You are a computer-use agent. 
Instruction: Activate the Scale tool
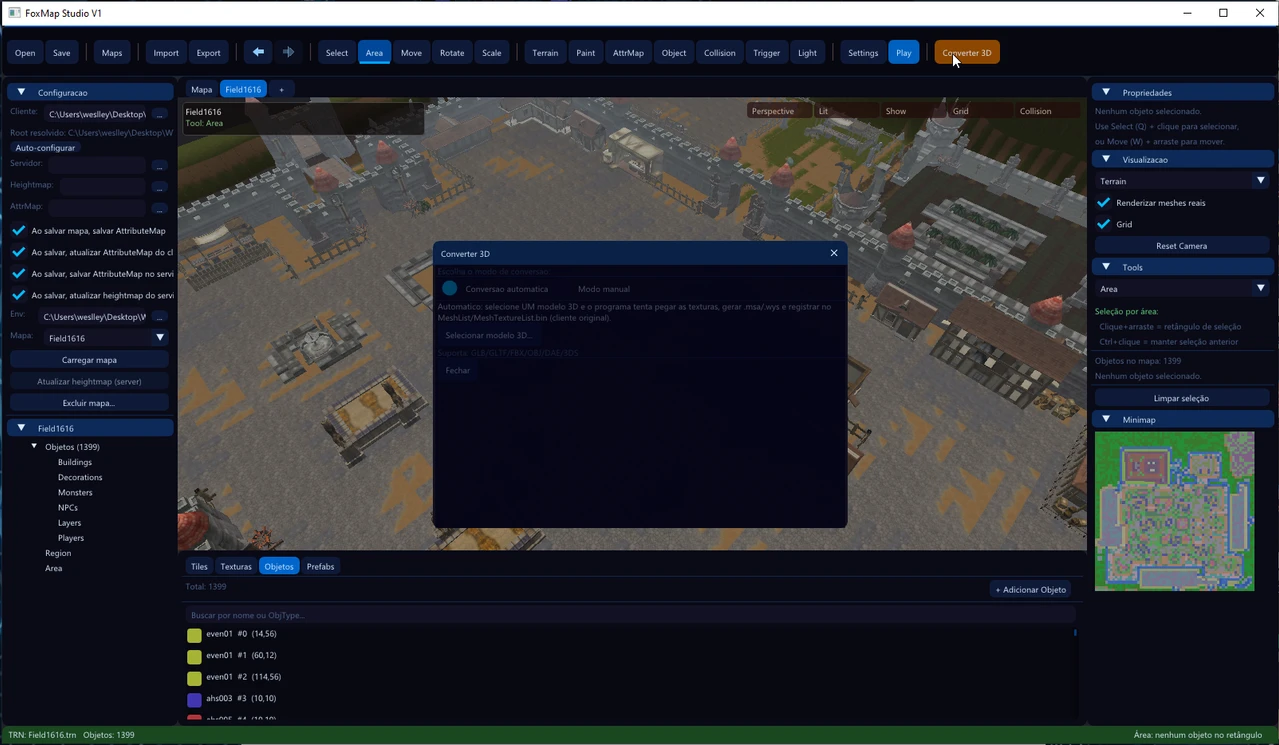(491, 53)
